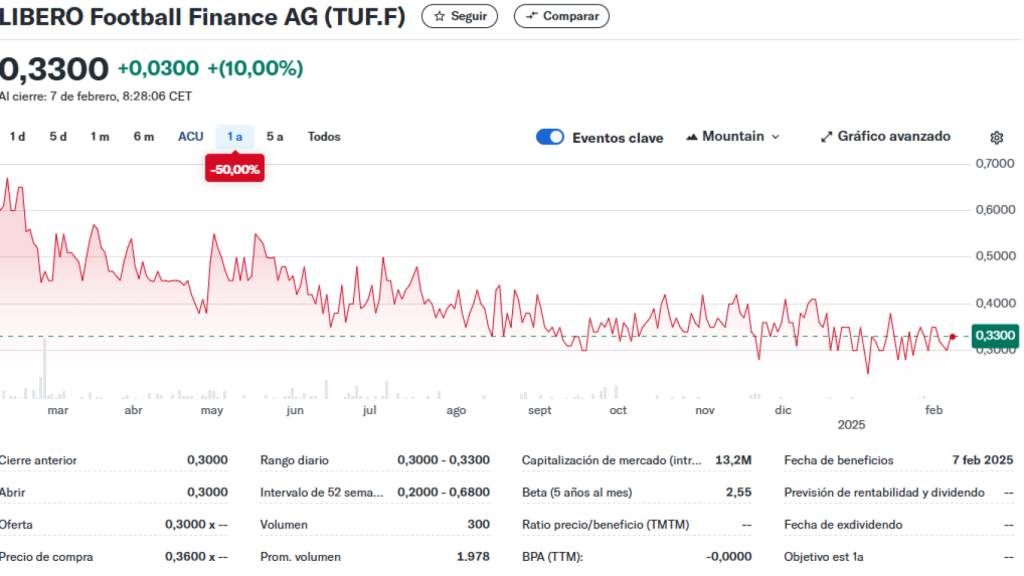
Task: Click the tall volume bar near mar
Action: pos(44,369)
